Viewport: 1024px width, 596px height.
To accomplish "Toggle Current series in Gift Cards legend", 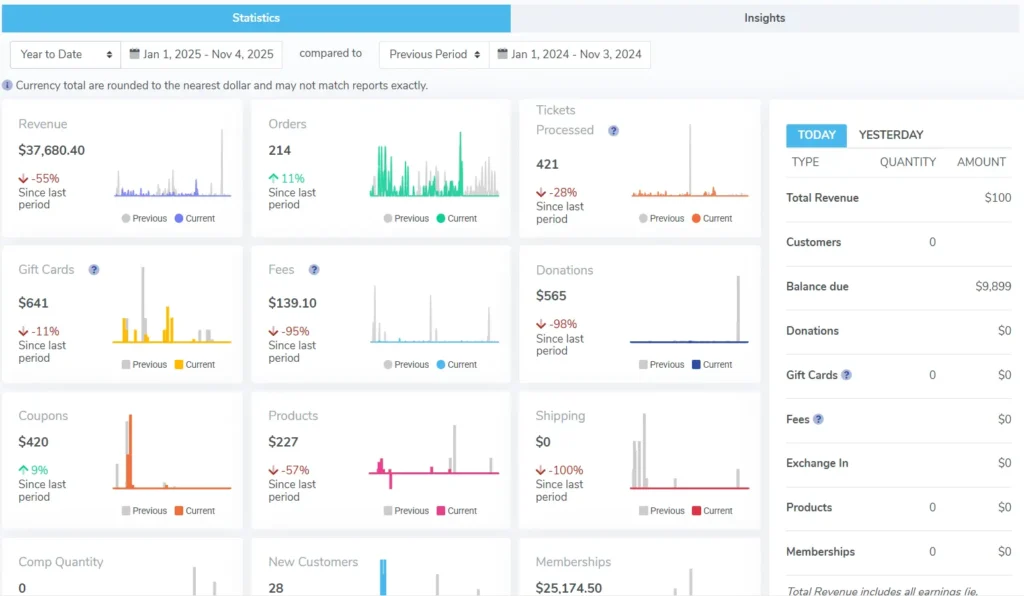I will [x=195, y=365].
